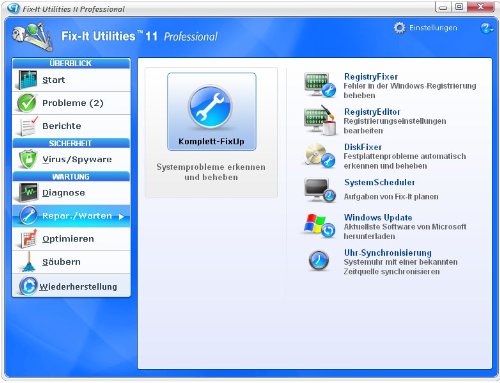Click 'Fehler in der Windows-Registrierung' description

(410, 90)
